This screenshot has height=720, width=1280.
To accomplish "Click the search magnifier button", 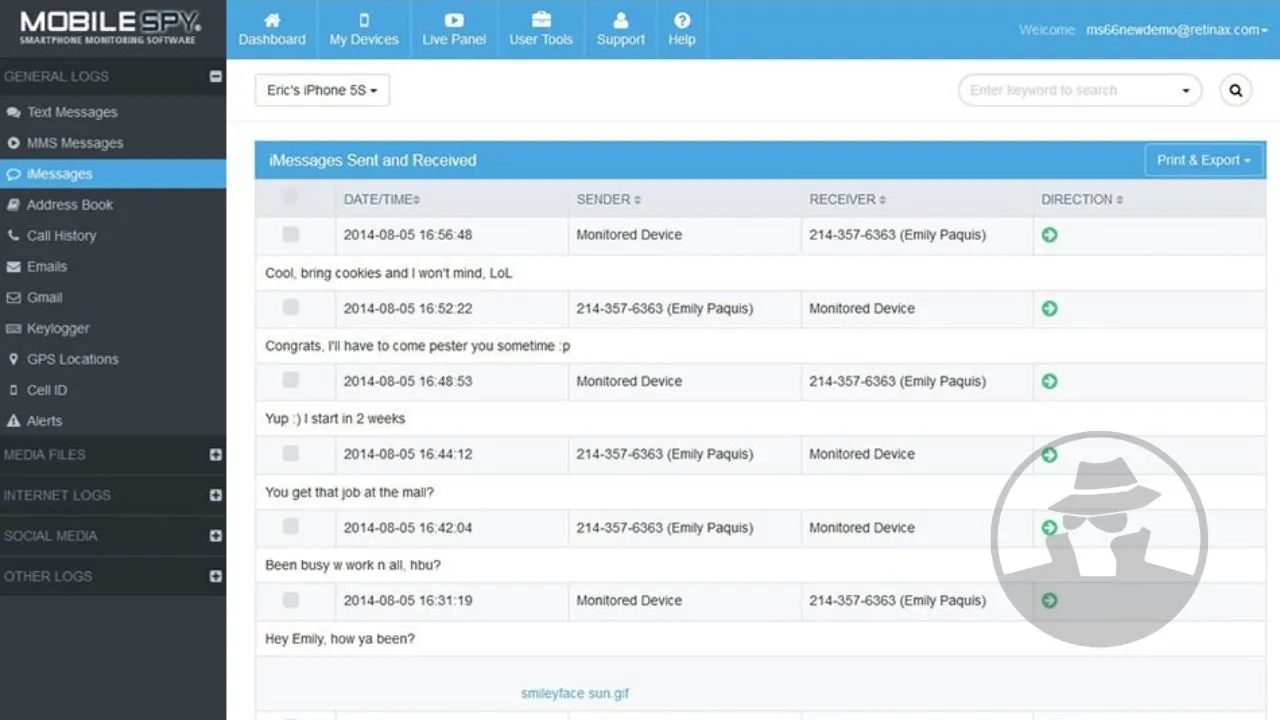I will [1236, 90].
